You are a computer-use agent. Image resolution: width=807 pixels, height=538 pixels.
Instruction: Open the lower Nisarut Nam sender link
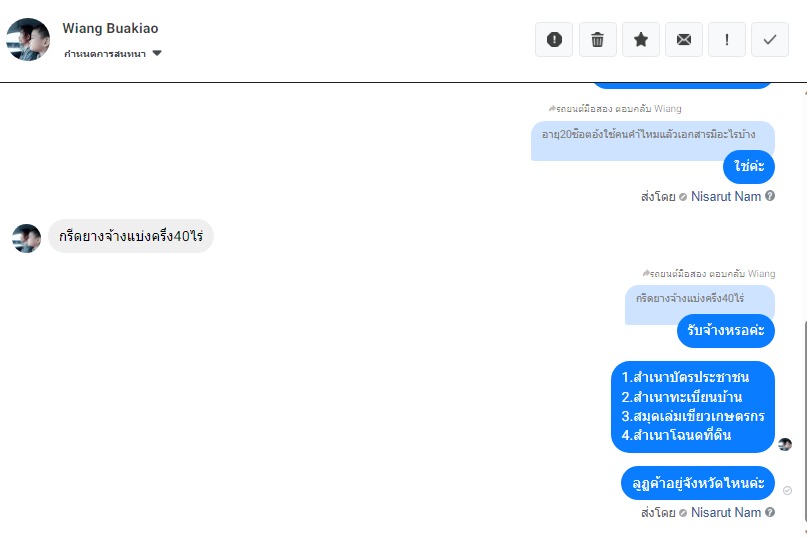pos(726,512)
